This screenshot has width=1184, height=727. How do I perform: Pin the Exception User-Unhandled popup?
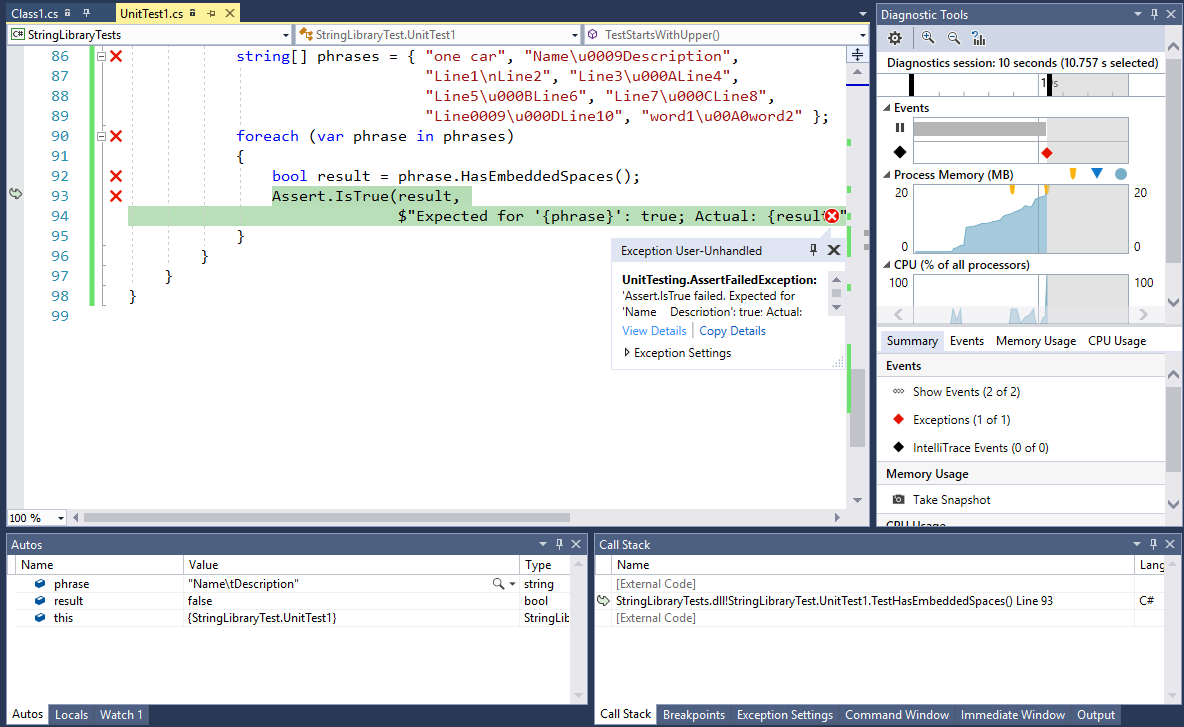click(813, 250)
